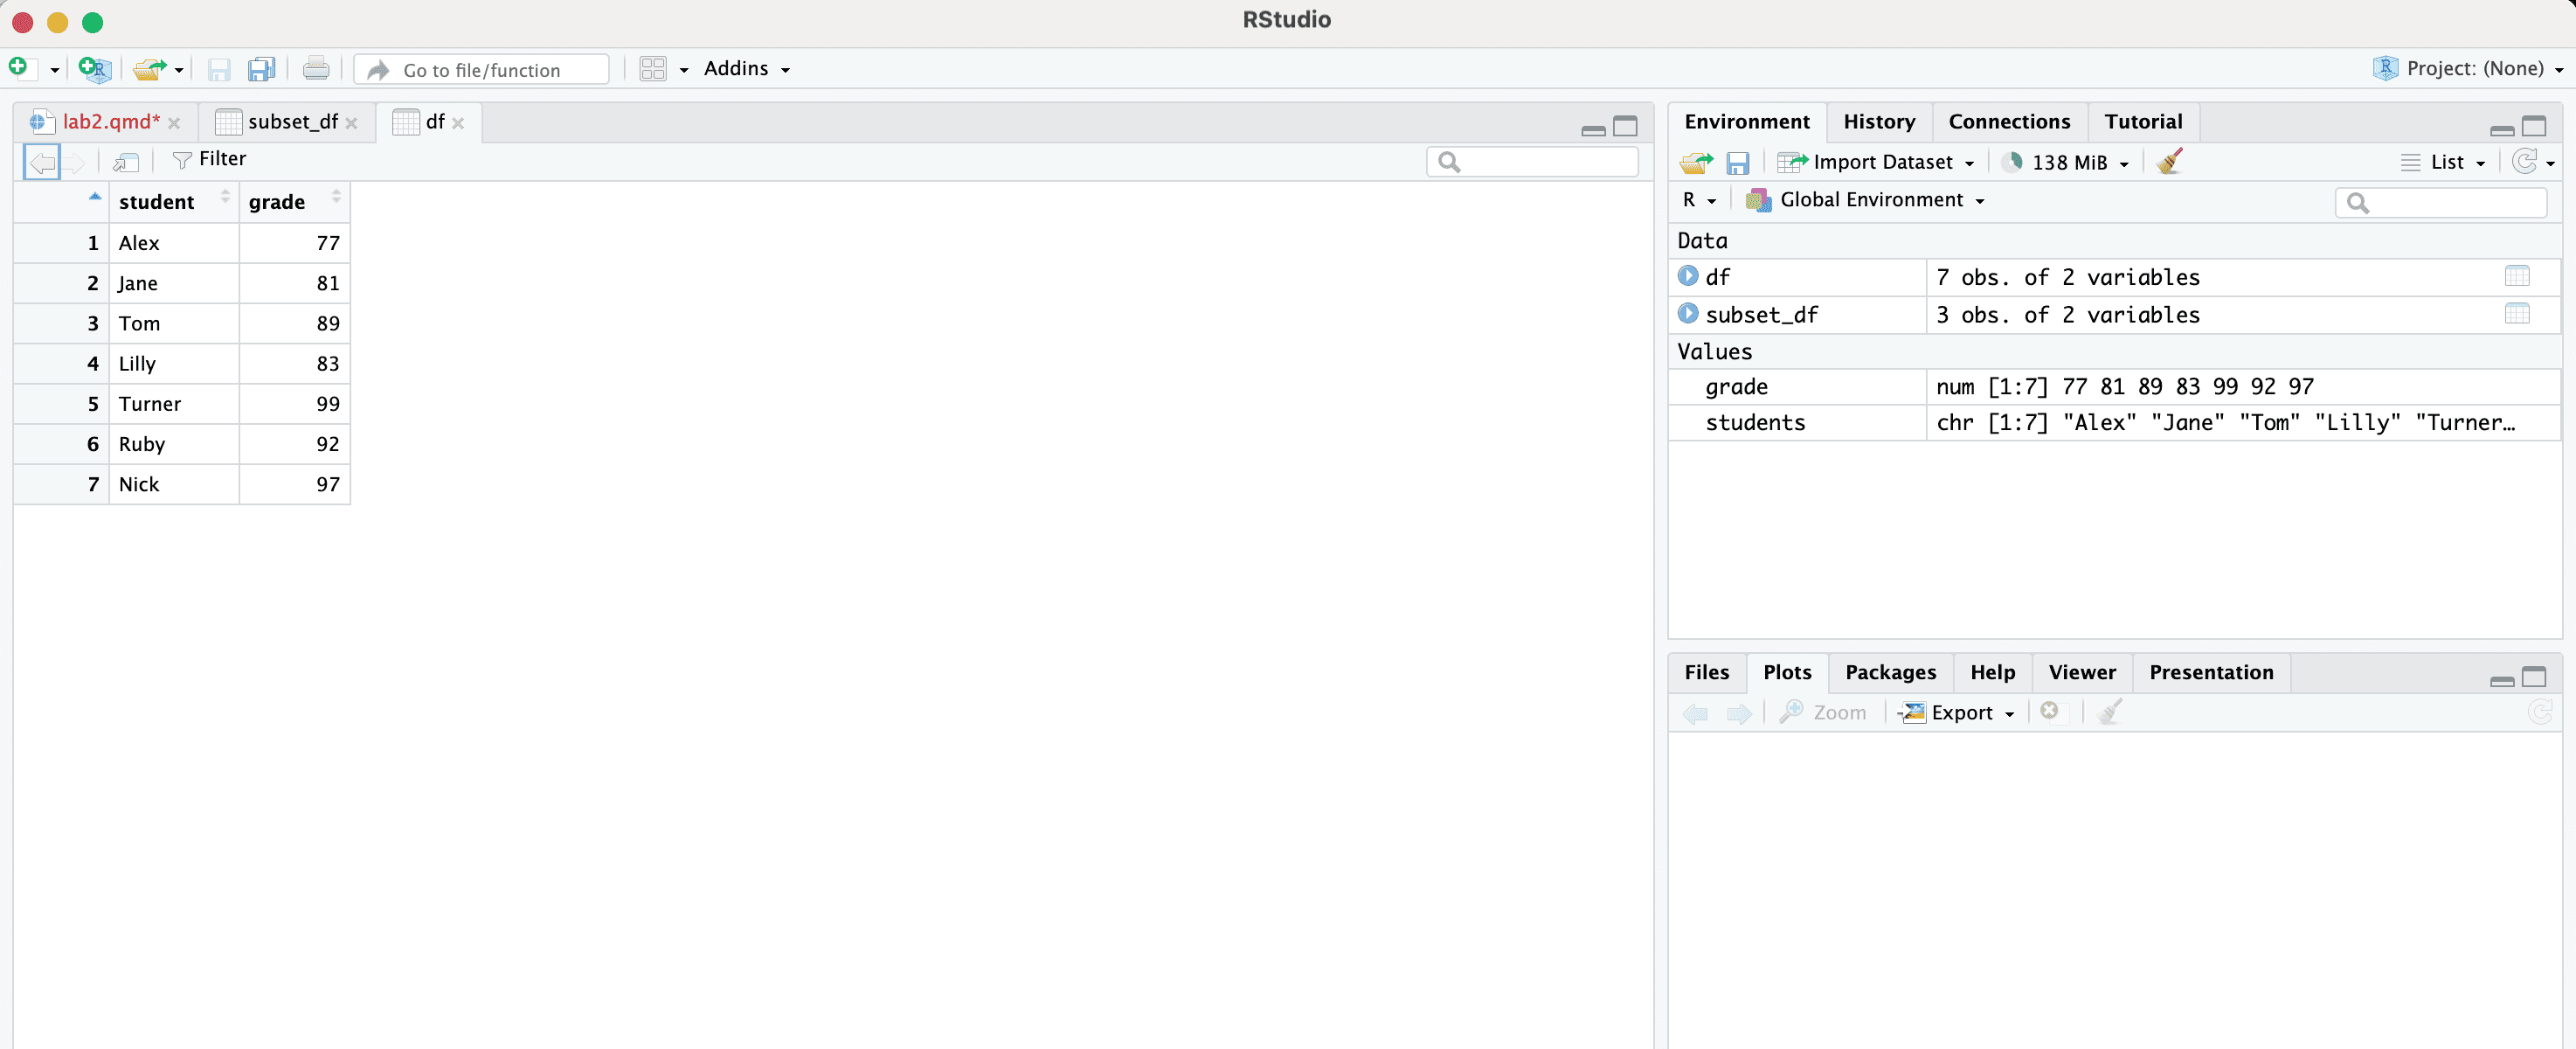Click the Create a Project icon

[93, 68]
